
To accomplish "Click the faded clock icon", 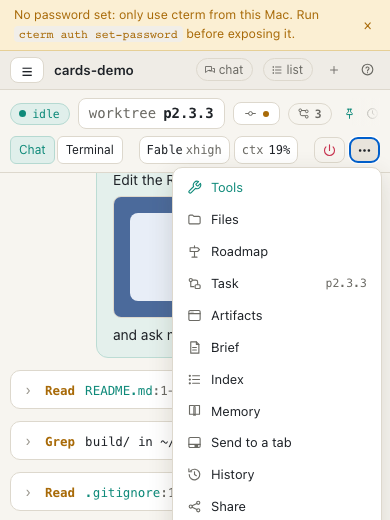I will point(372,114).
